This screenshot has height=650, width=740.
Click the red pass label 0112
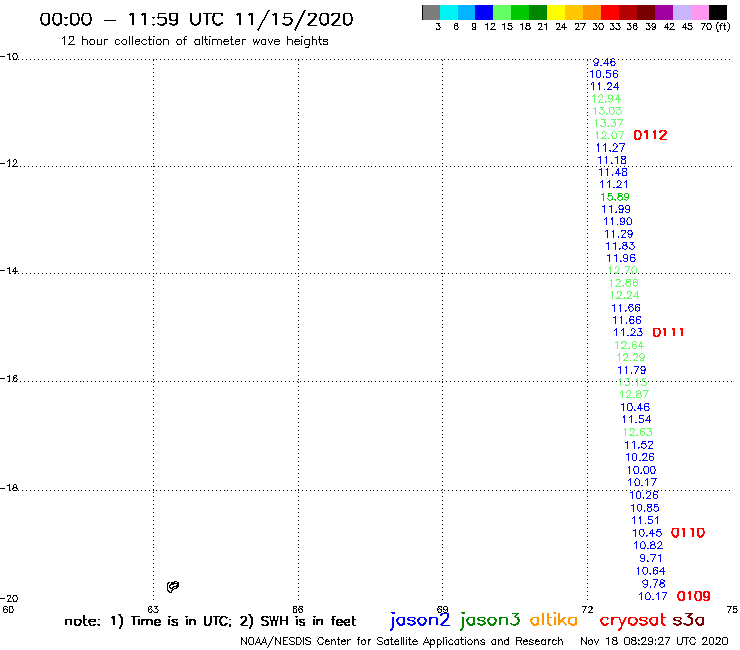(x=650, y=135)
